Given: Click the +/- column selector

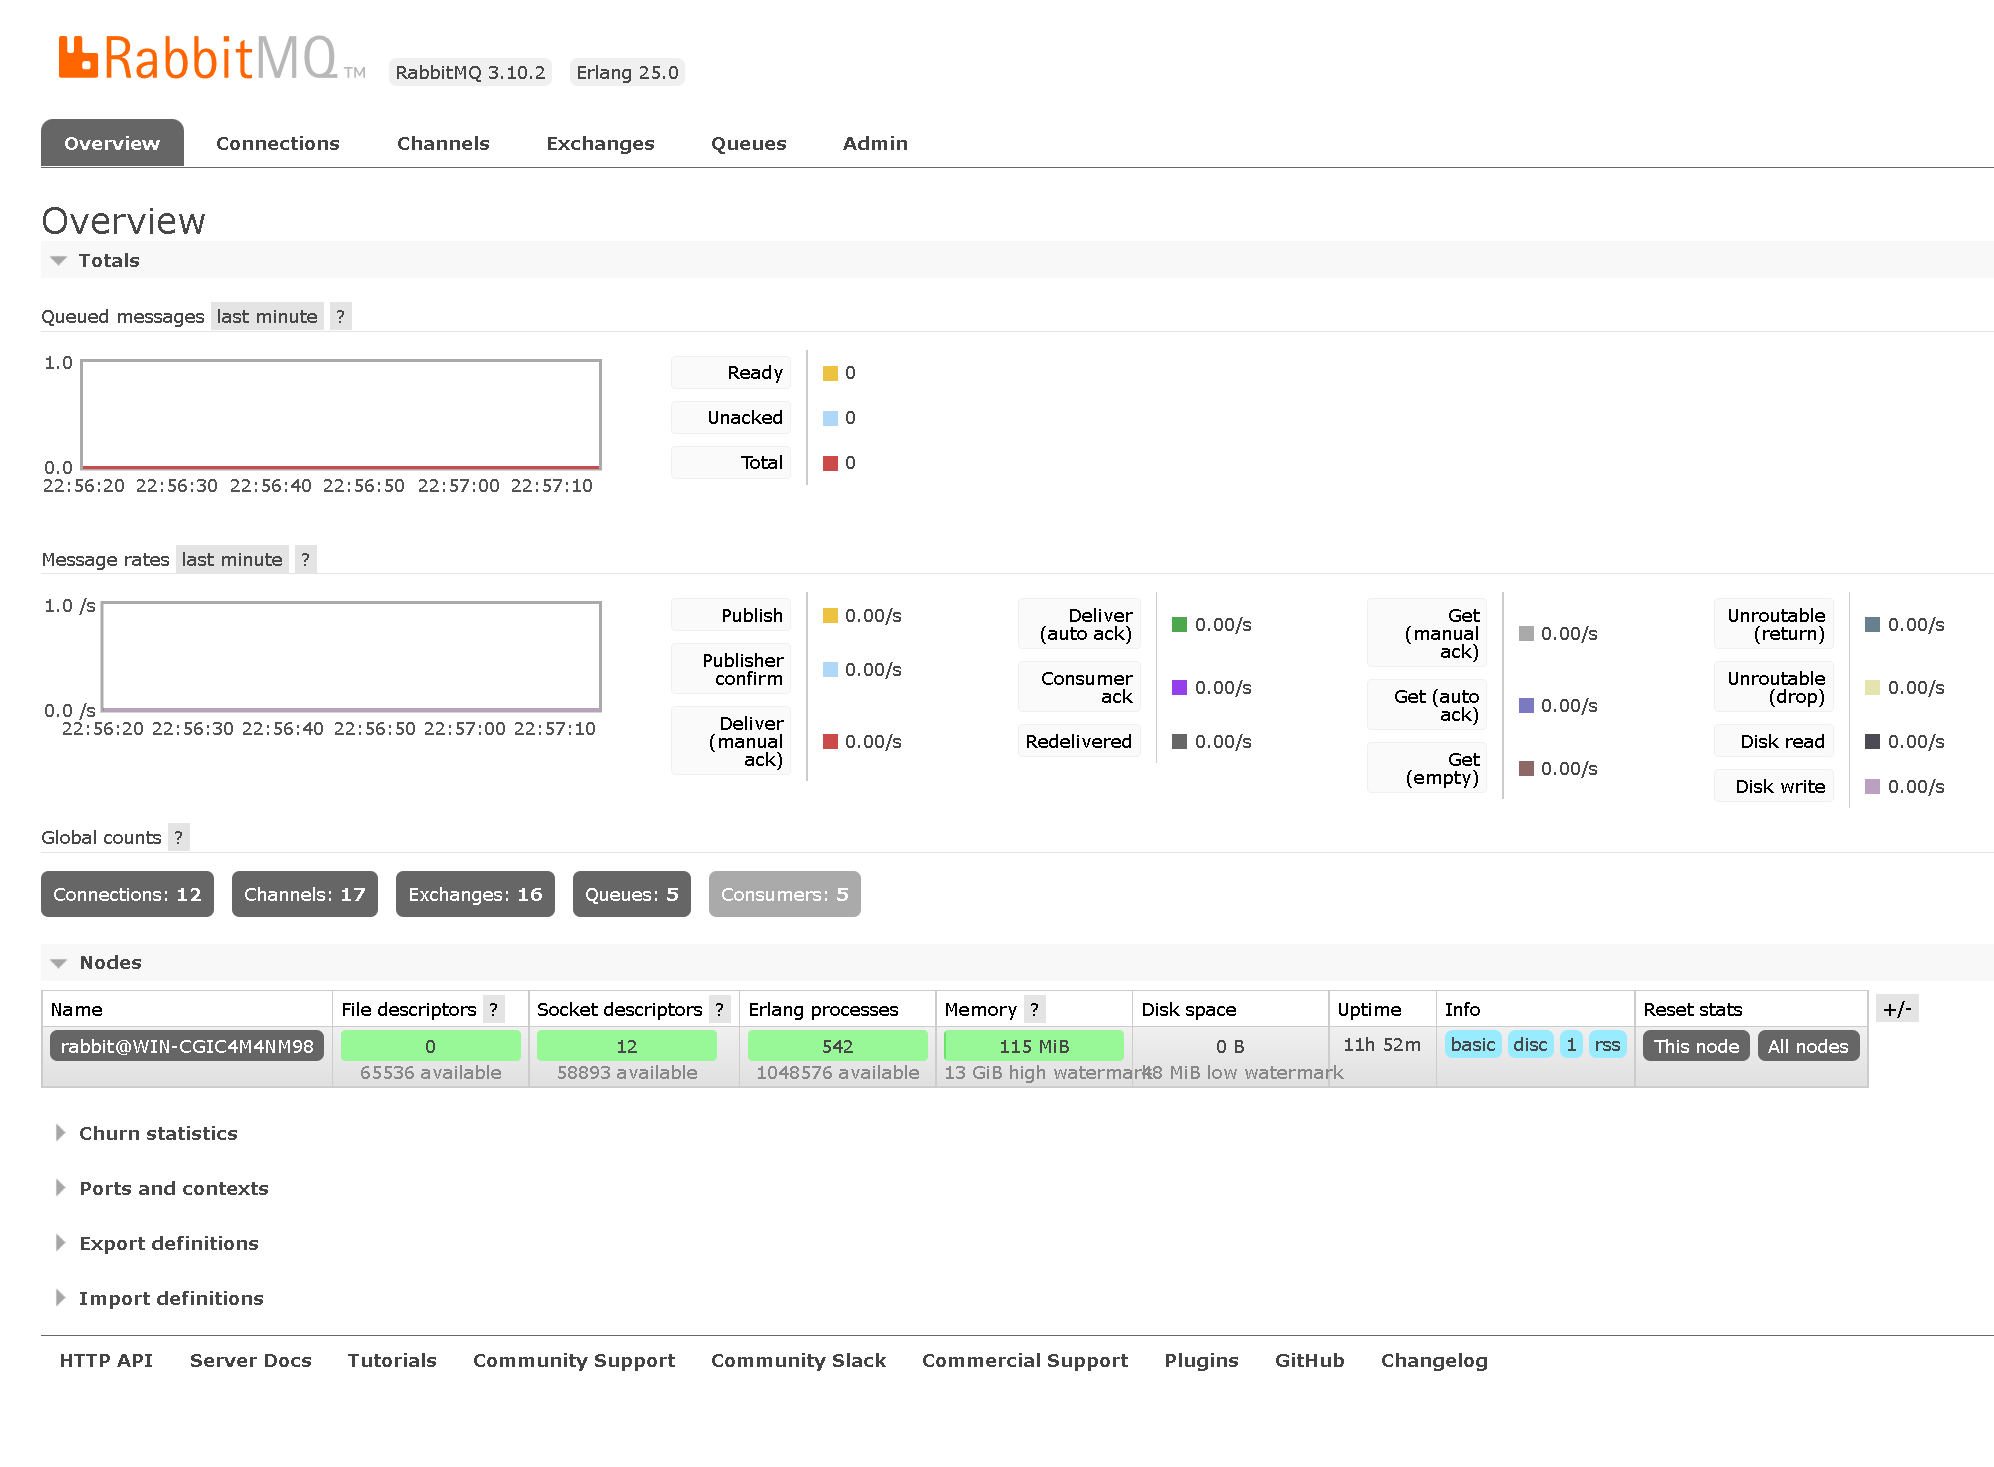Looking at the screenshot, I should [1896, 1009].
